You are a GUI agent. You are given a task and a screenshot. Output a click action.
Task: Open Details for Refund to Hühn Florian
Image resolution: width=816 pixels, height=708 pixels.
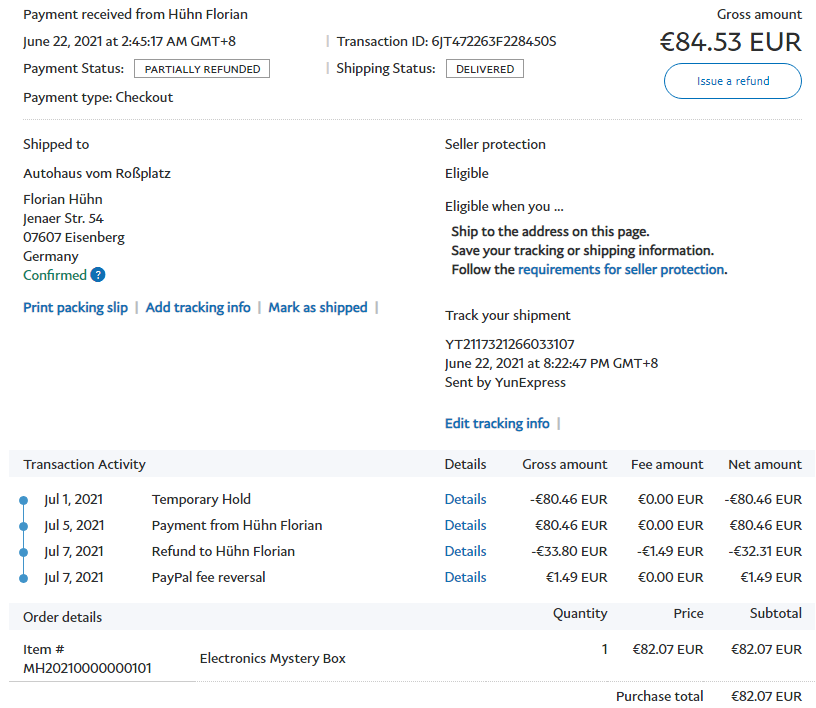point(465,551)
